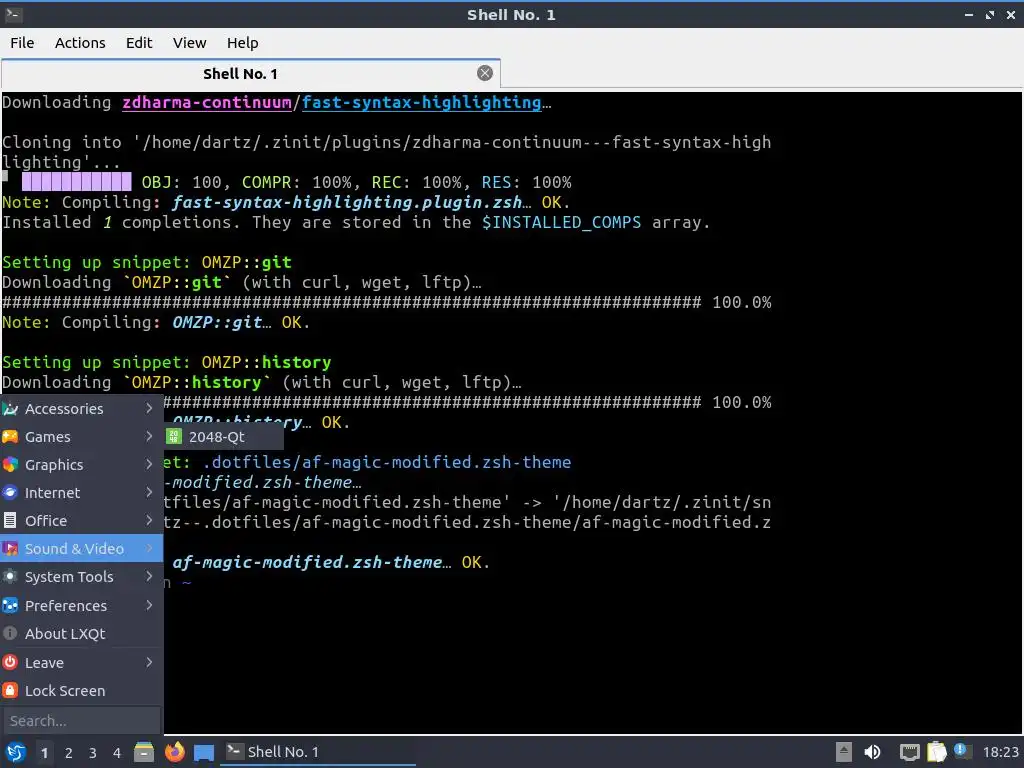Screen dimensions: 1024x768
Task: Click chevron next to Internet
Action: (x=149, y=492)
